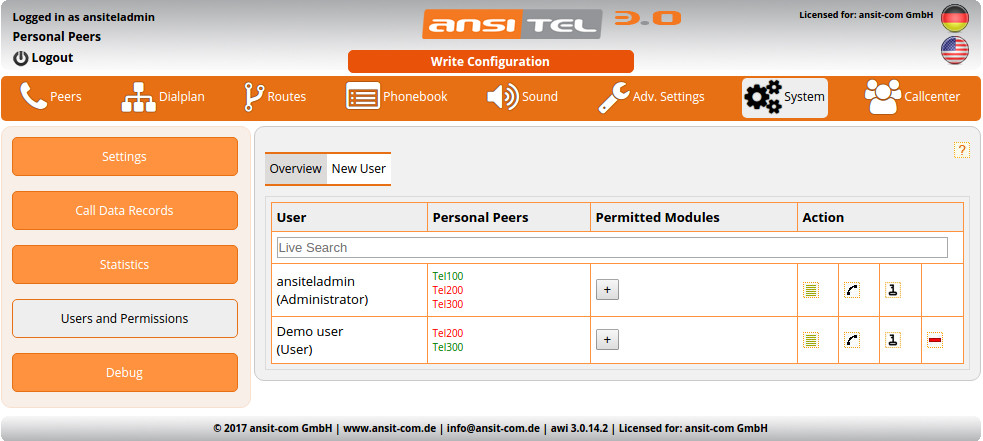Focus the Live Search field
Image resolution: width=983 pixels, height=441 pixels.
click(x=611, y=247)
